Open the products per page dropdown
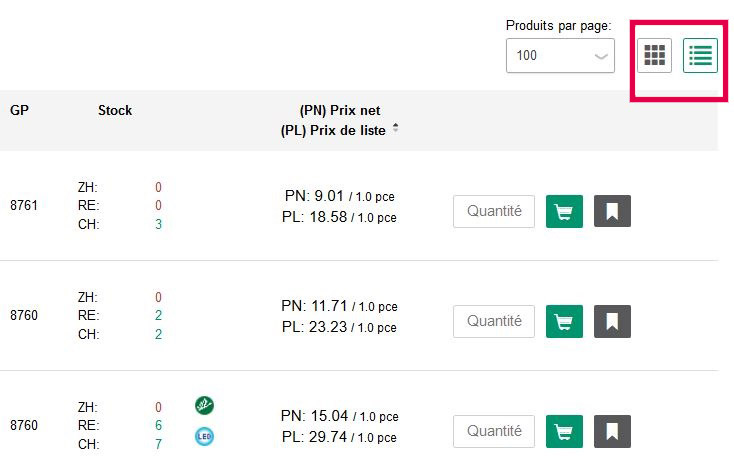Screen dimensions: 734x472 point(560,56)
